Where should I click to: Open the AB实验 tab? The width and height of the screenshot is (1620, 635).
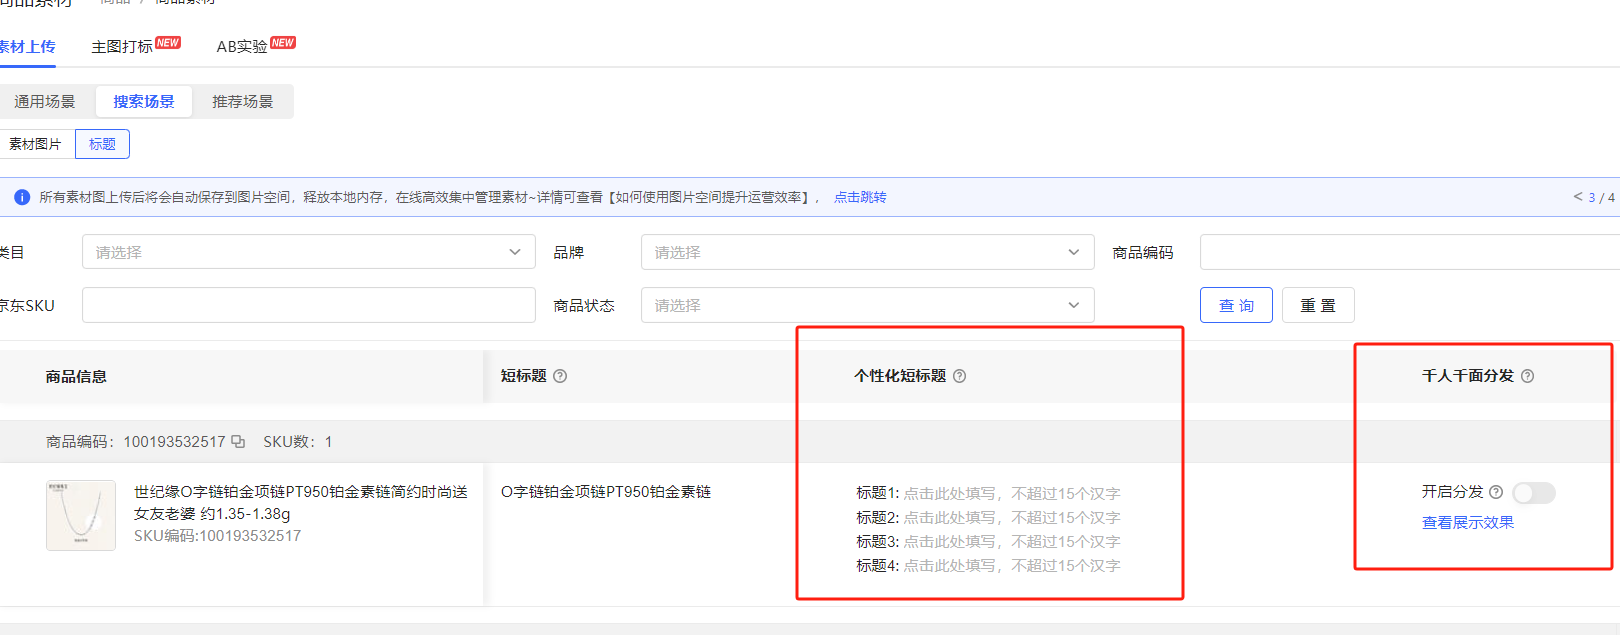242,46
